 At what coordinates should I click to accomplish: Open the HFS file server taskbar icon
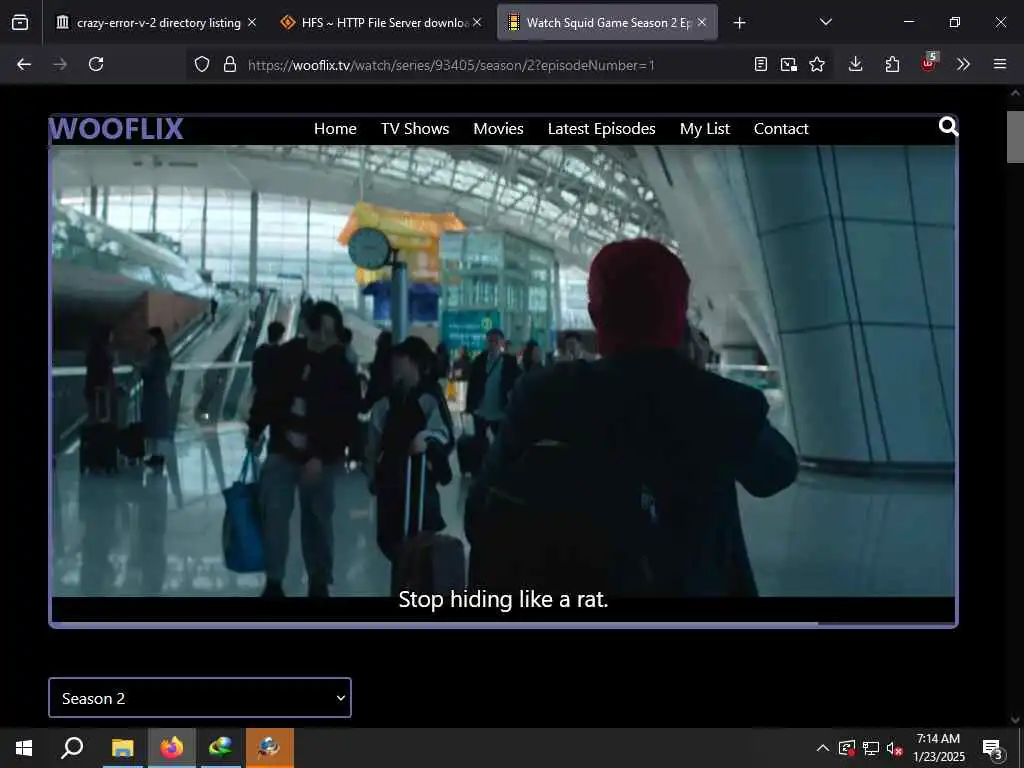click(270, 748)
